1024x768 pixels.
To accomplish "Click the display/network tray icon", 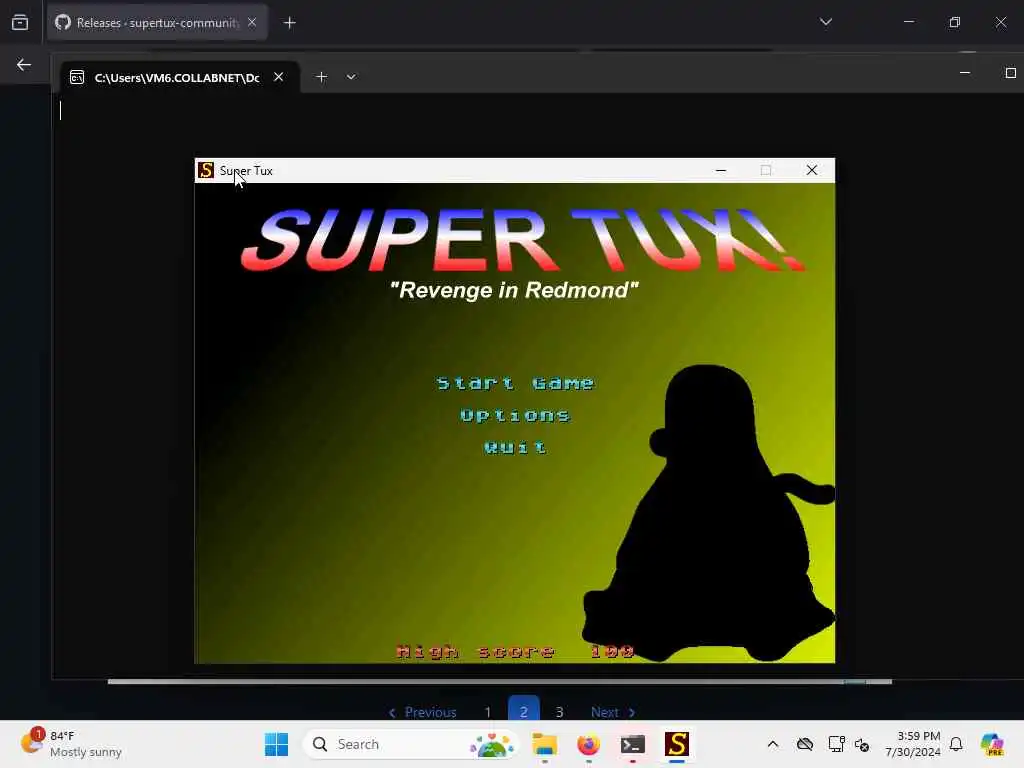I will (837, 744).
